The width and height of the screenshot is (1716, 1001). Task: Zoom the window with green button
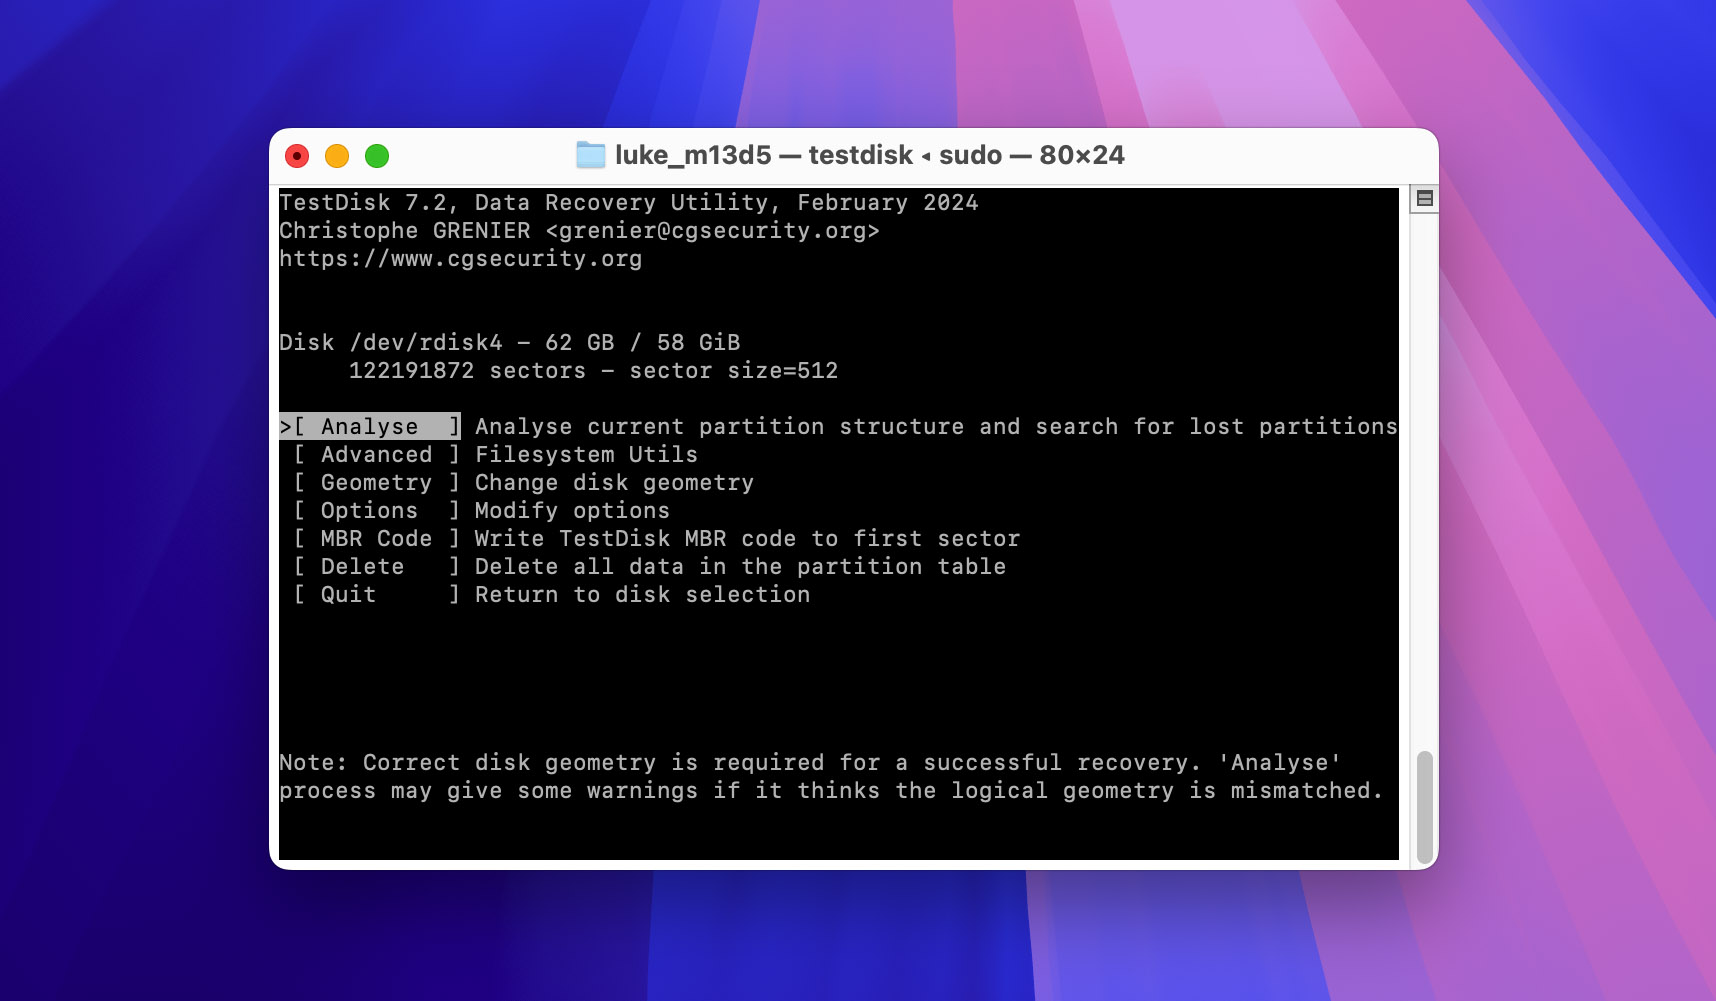(377, 156)
